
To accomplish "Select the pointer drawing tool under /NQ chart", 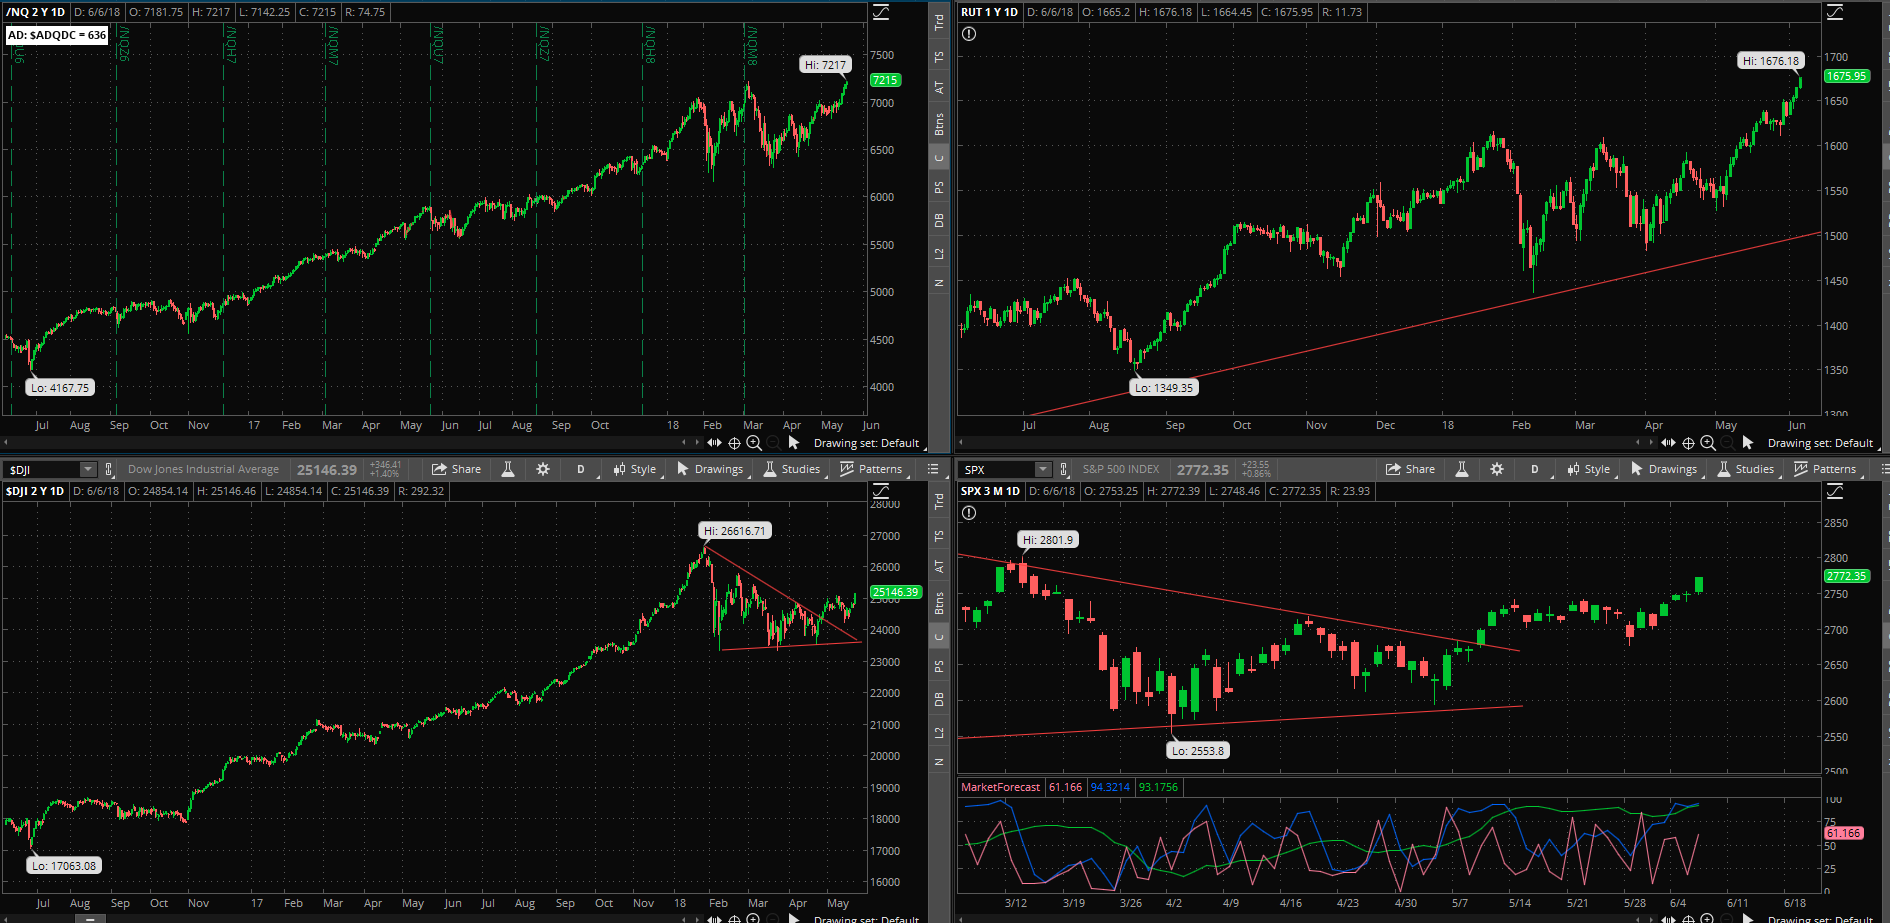I will [794, 442].
